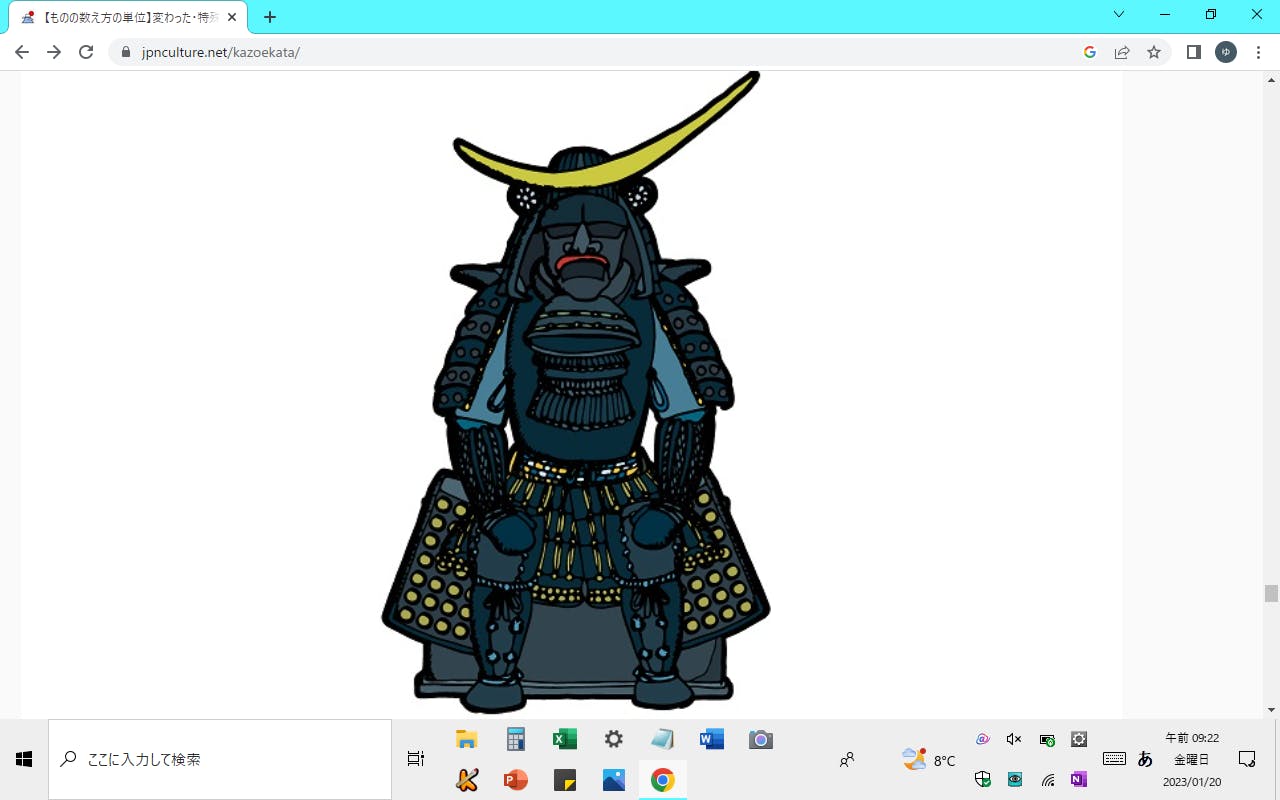Toggle the Japanese IME あ input mode

pyautogui.click(x=1145, y=759)
